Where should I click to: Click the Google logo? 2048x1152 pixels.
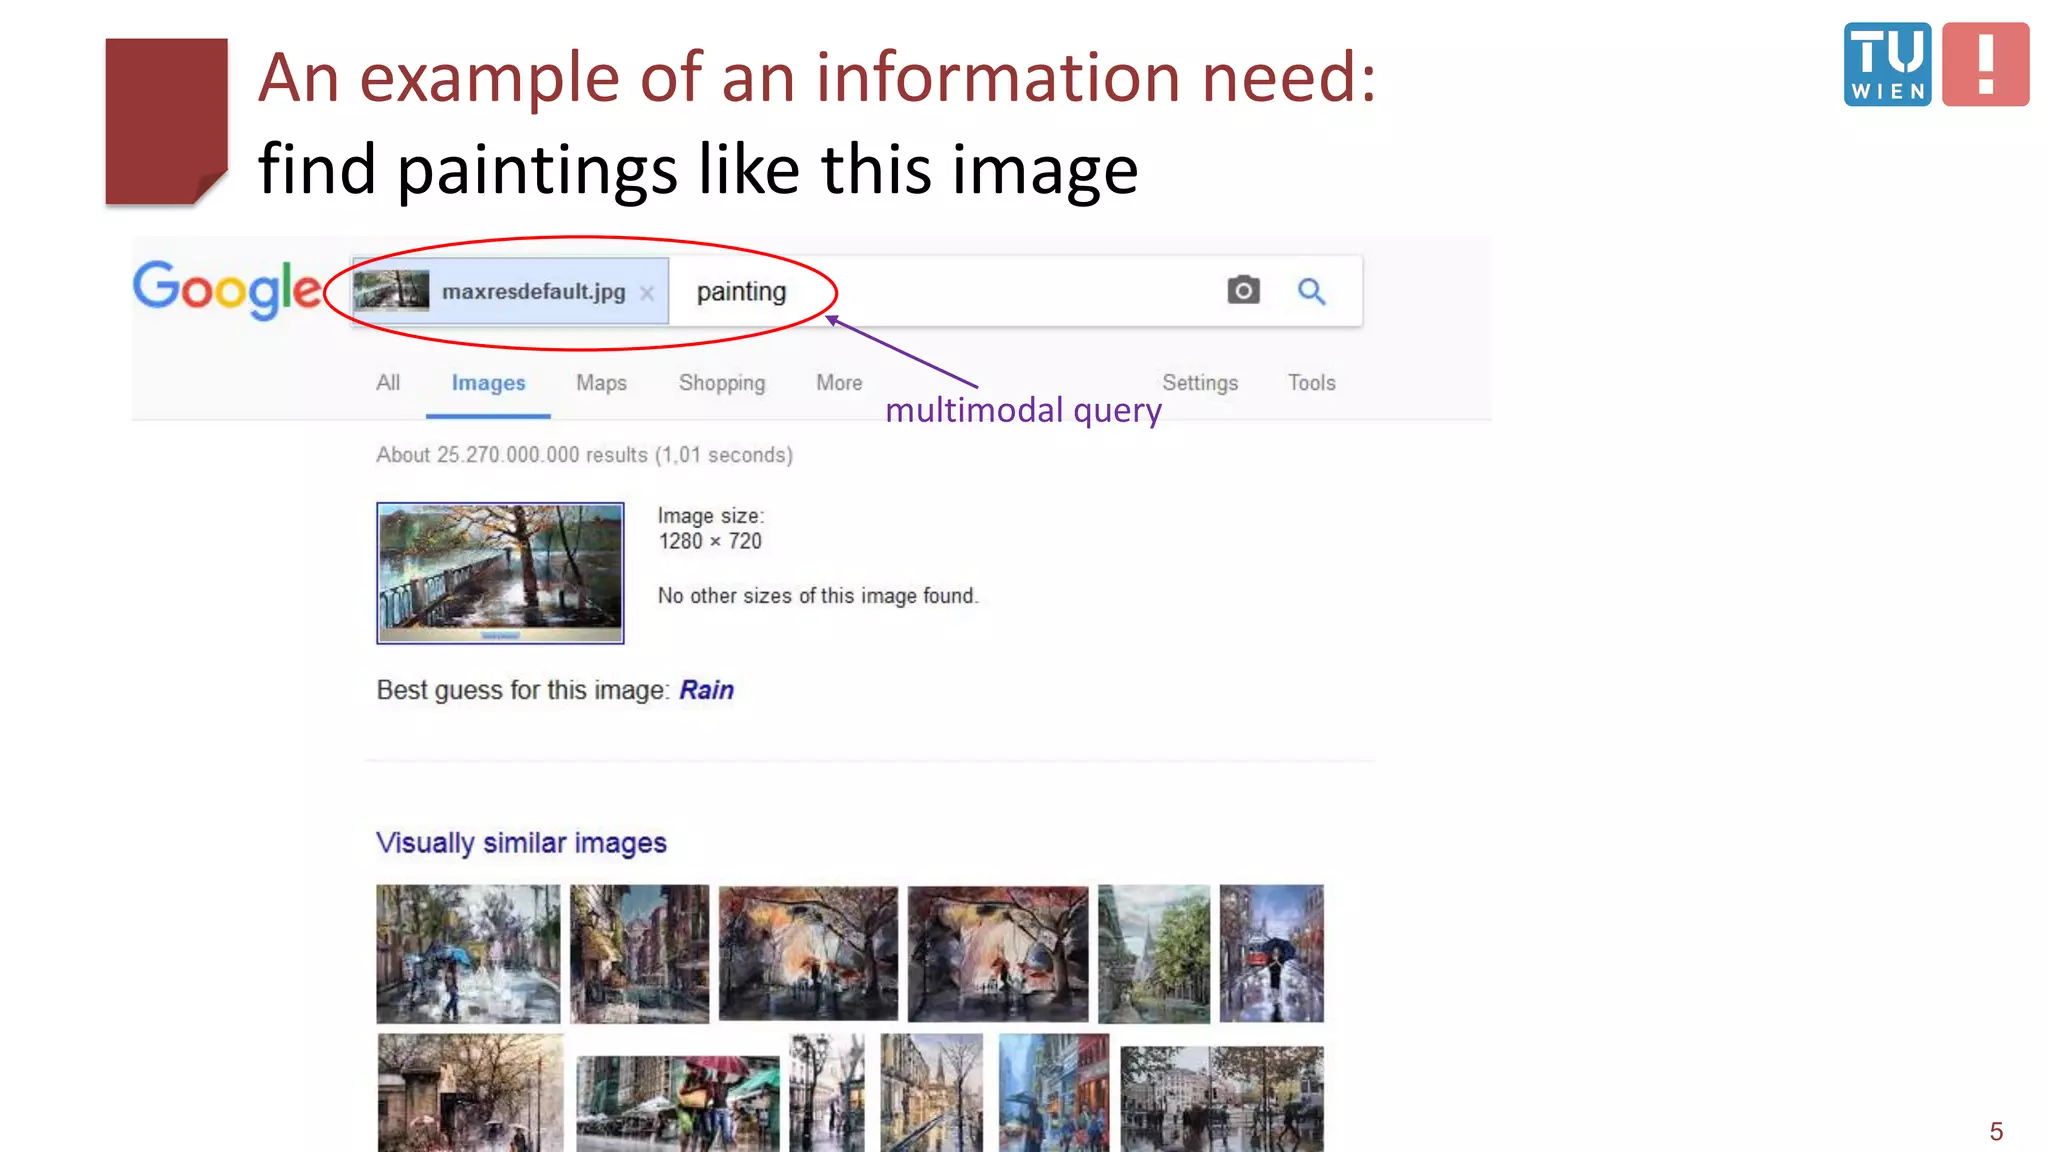[228, 289]
